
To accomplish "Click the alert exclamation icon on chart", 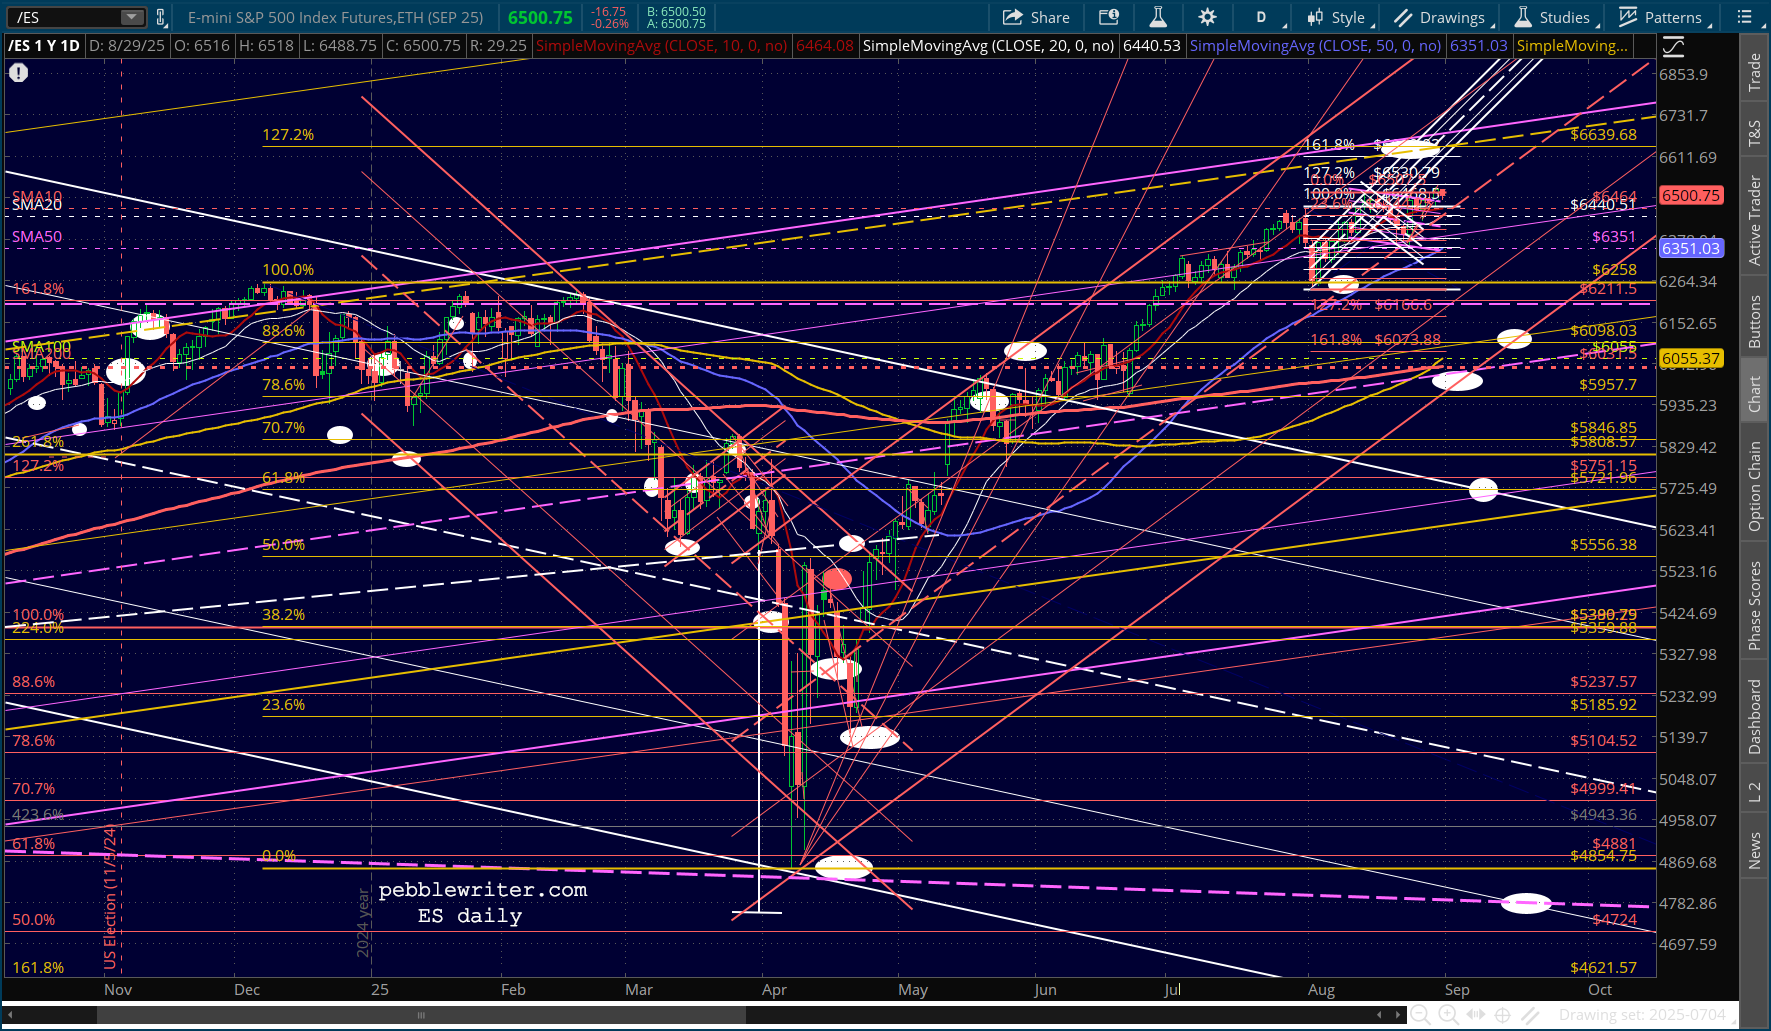I will [x=18, y=72].
